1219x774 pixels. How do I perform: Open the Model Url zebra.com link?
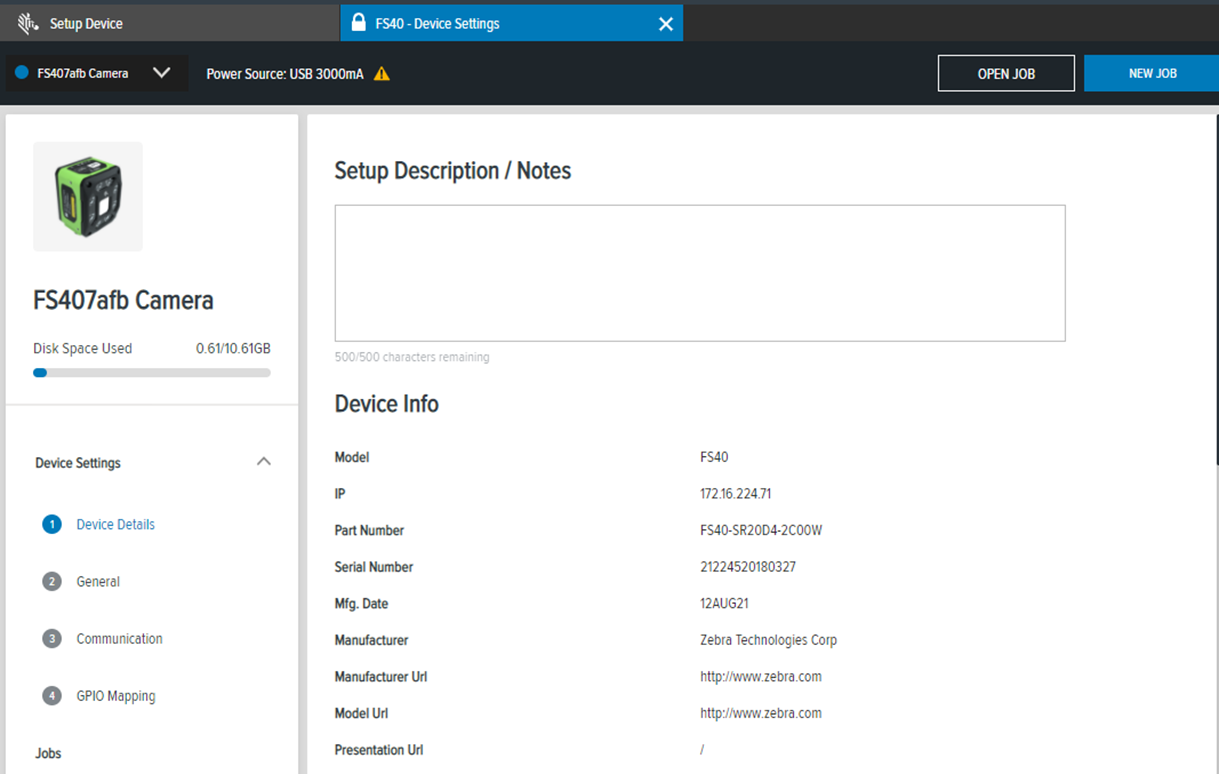click(x=760, y=713)
